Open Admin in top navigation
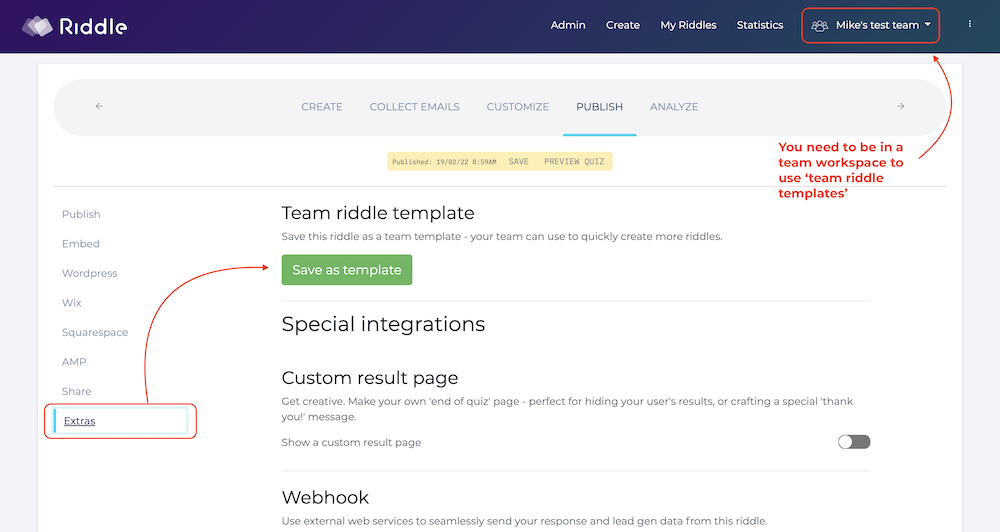 point(568,25)
